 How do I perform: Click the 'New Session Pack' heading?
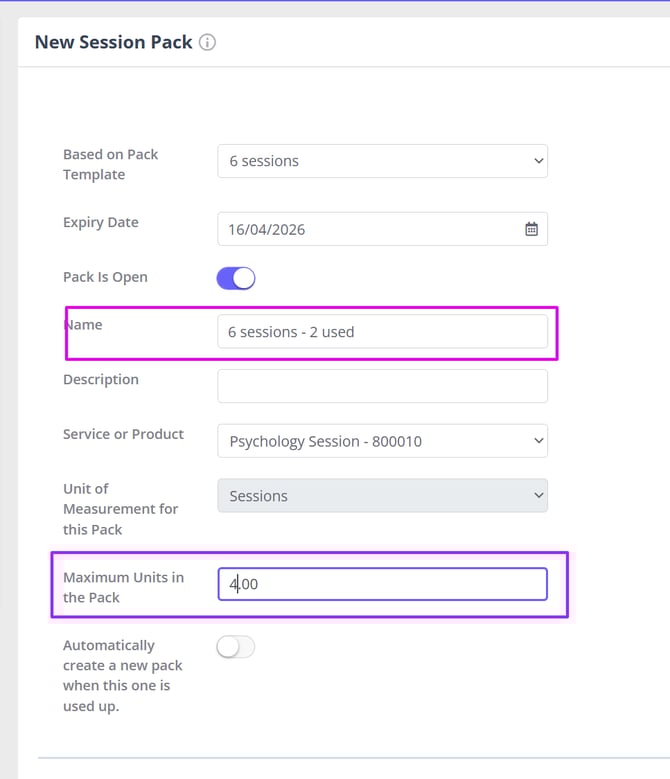pos(113,42)
